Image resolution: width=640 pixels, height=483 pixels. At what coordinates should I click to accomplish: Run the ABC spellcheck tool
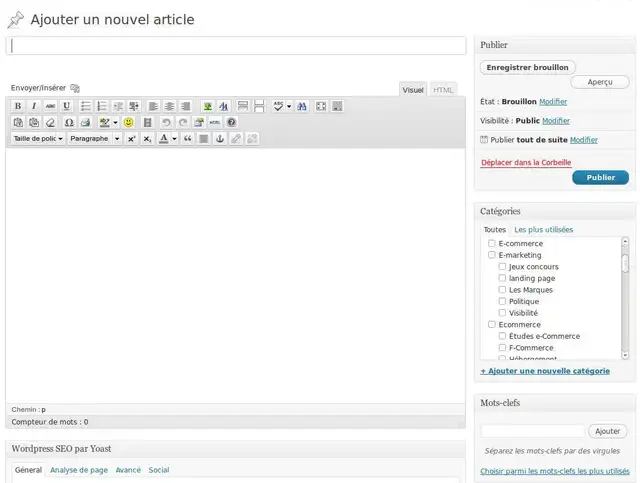pyautogui.click(x=278, y=107)
